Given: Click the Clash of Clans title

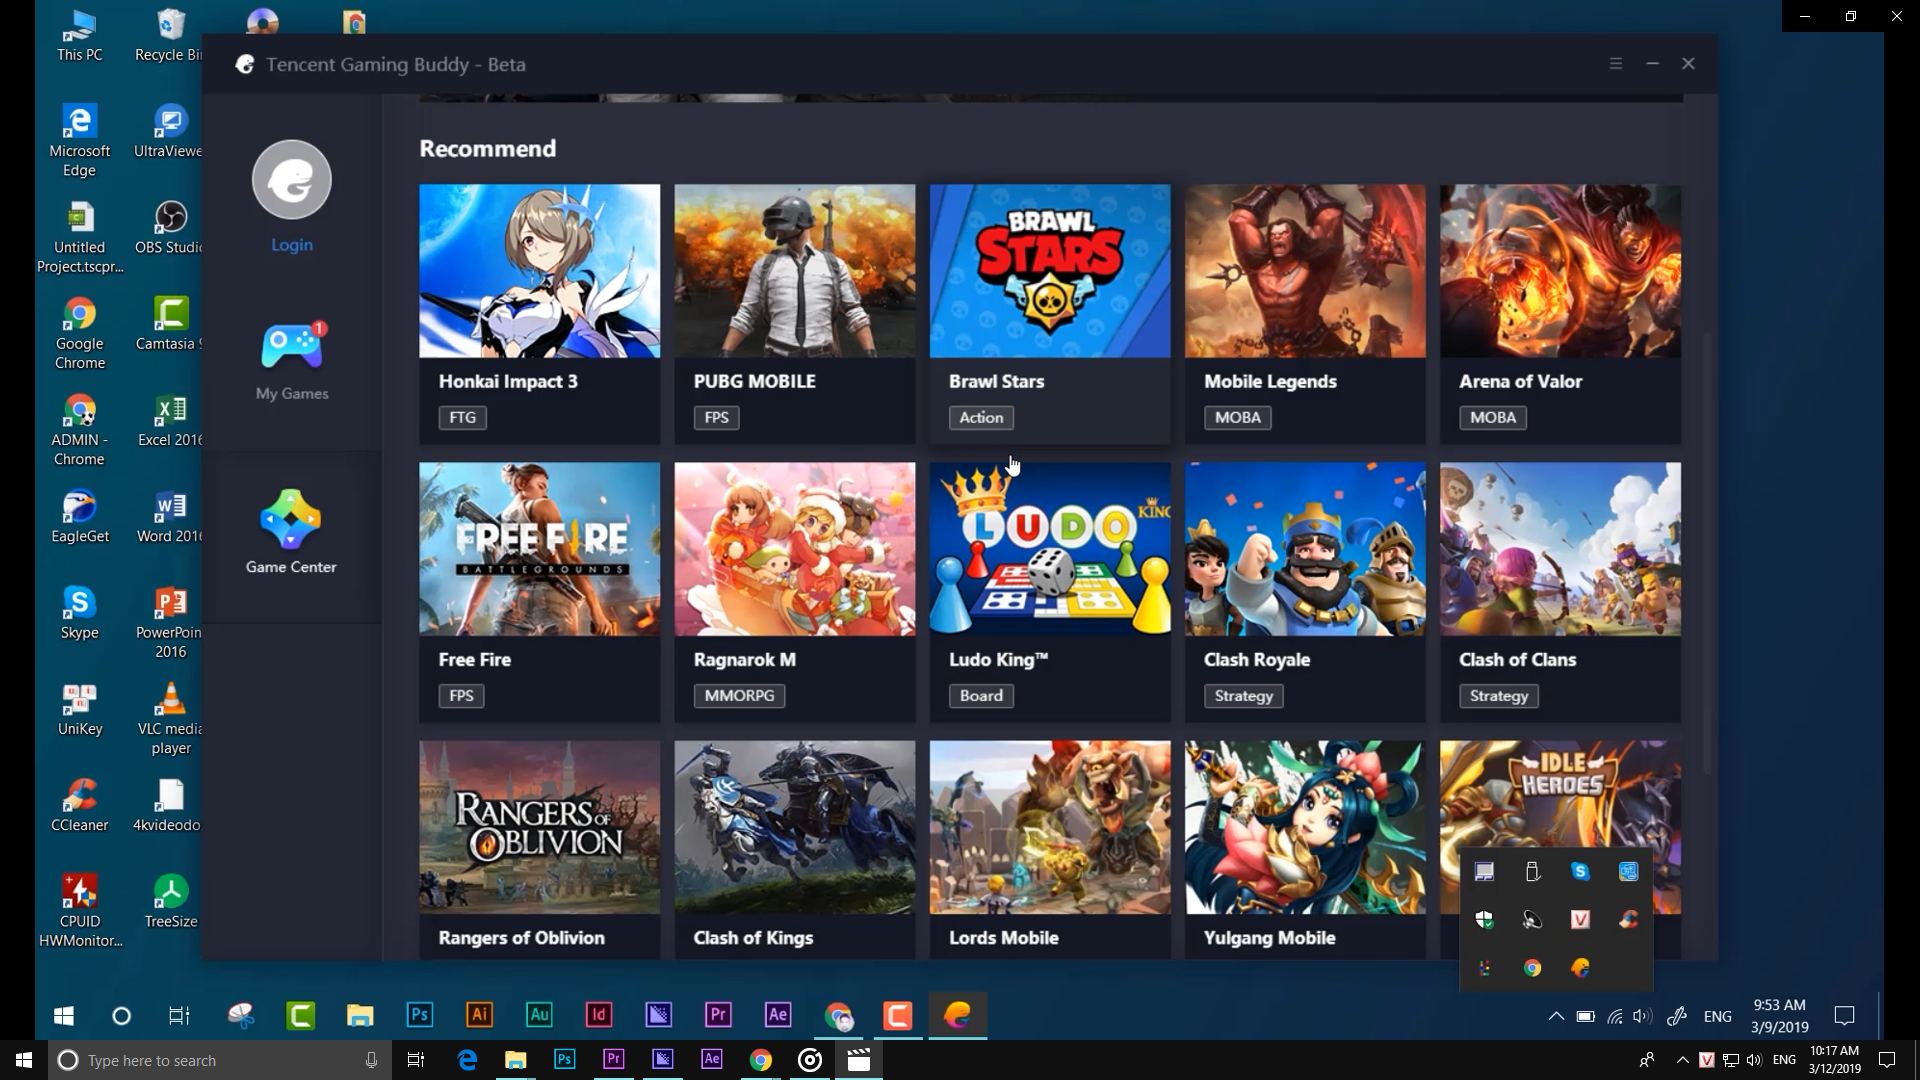Looking at the screenshot, I should point(1517,659).
